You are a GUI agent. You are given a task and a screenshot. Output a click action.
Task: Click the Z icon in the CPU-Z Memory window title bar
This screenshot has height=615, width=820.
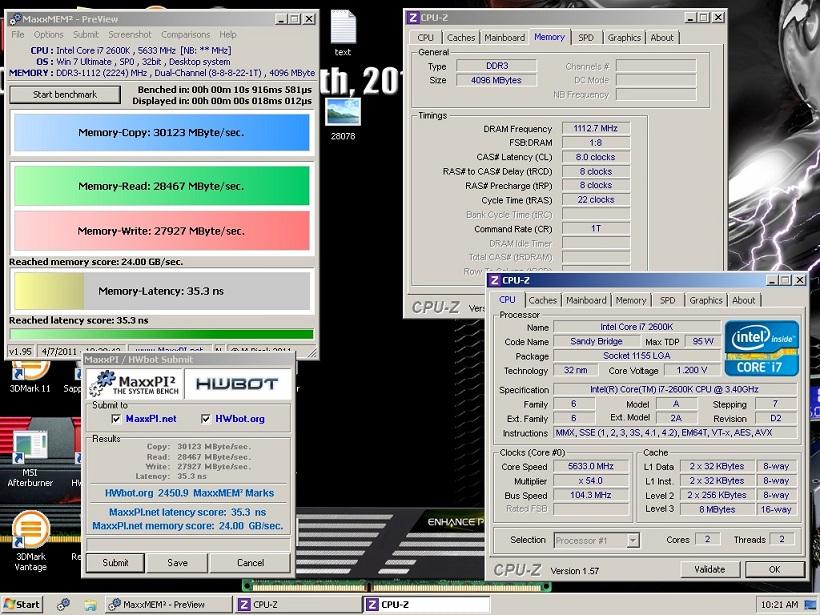tap(413, 18)
